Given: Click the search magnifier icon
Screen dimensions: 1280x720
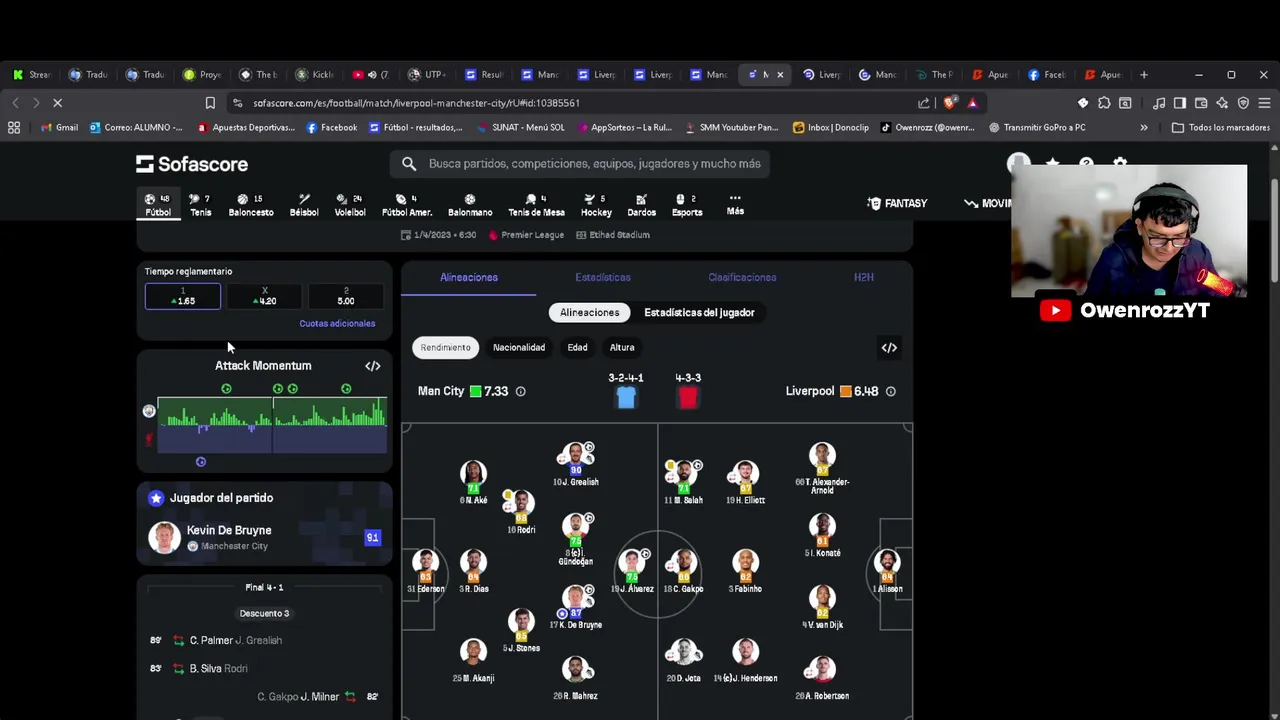Looking at the screenshot, I should (409, 164).
